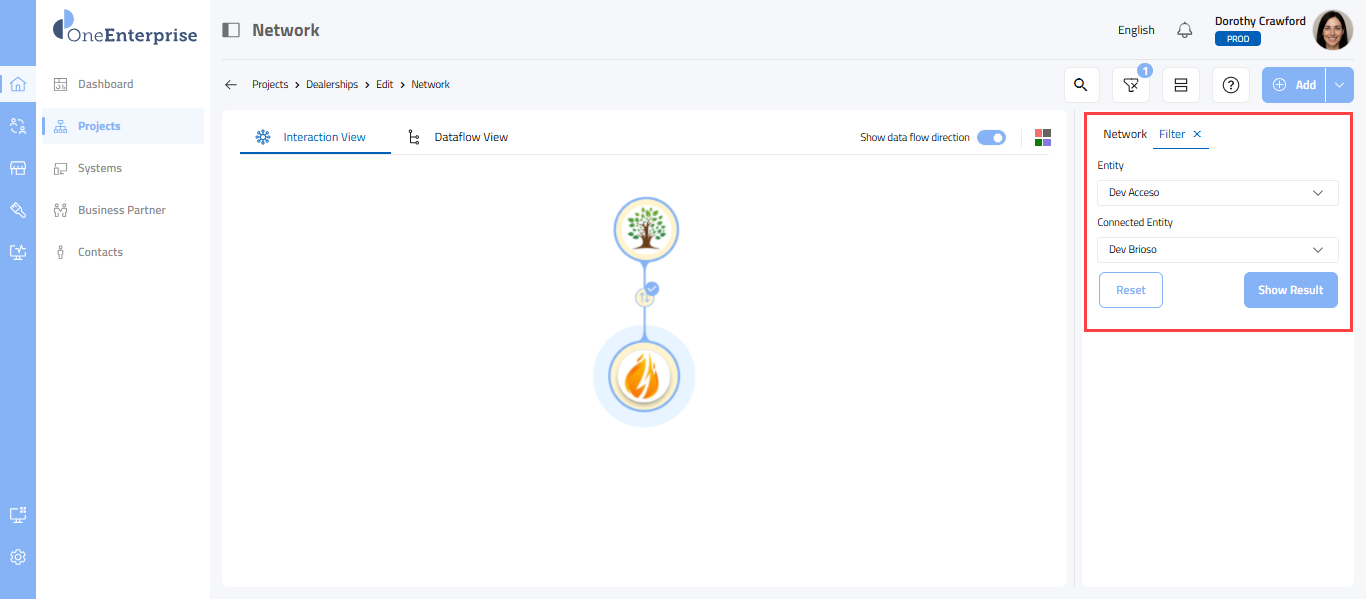Open settings gear in left rail
The height and width of the screenshot is (599, 1366).
coord(18,557)
